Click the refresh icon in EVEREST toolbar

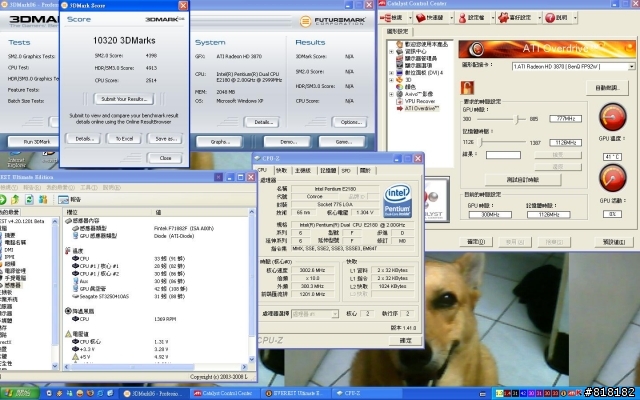pos(29,199)
